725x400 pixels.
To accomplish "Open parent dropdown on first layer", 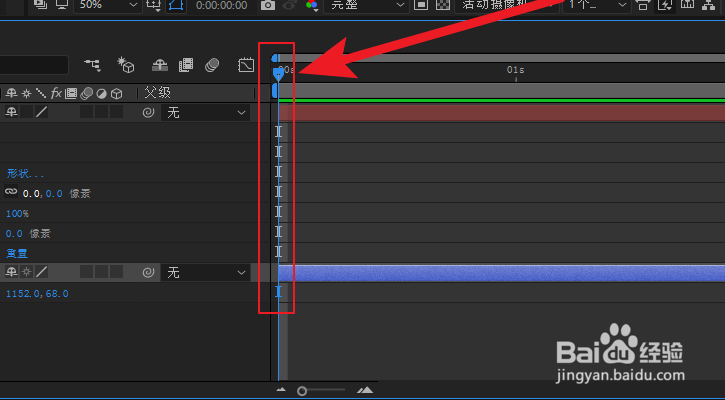I will coord(206,112).
